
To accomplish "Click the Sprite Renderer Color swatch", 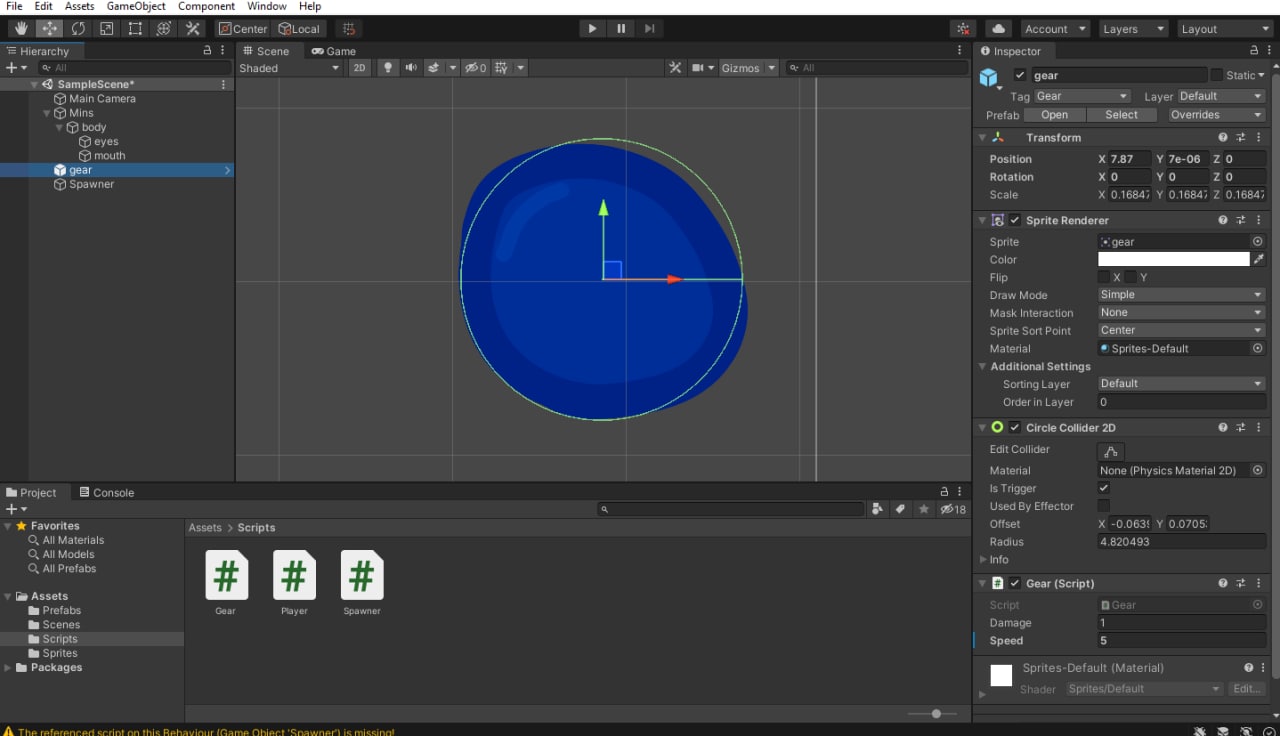I will click(1173, 260).
